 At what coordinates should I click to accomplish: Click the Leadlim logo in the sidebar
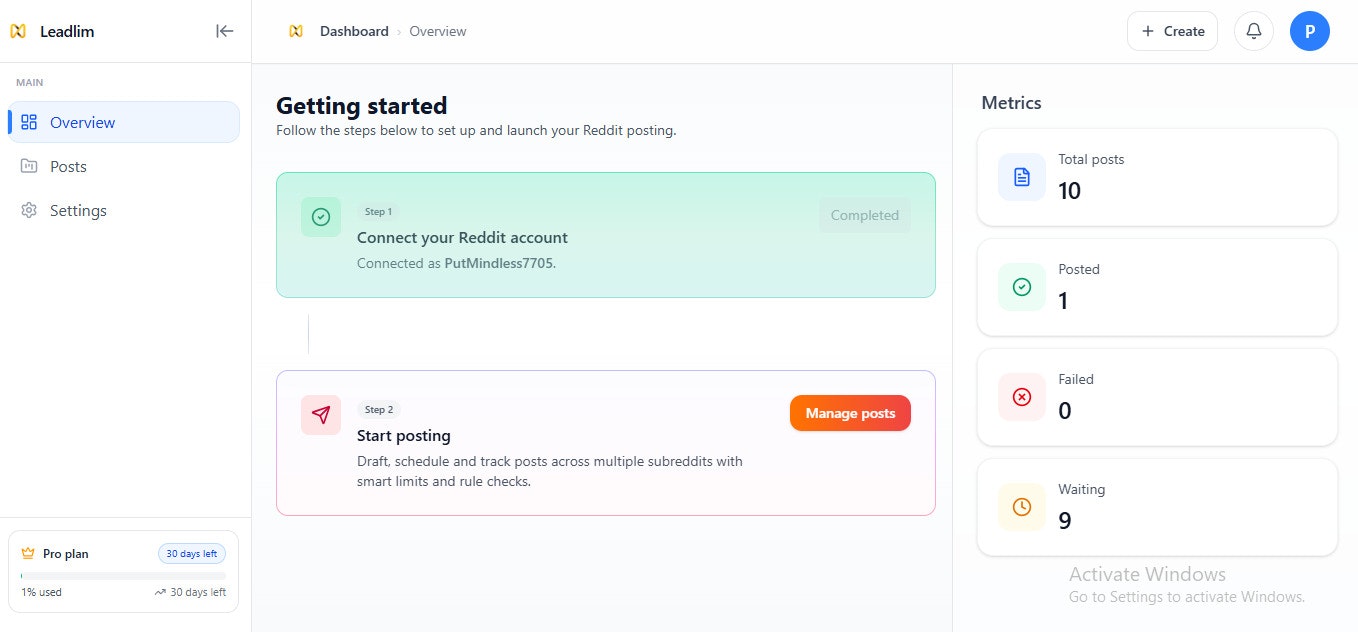click(18, 31)
